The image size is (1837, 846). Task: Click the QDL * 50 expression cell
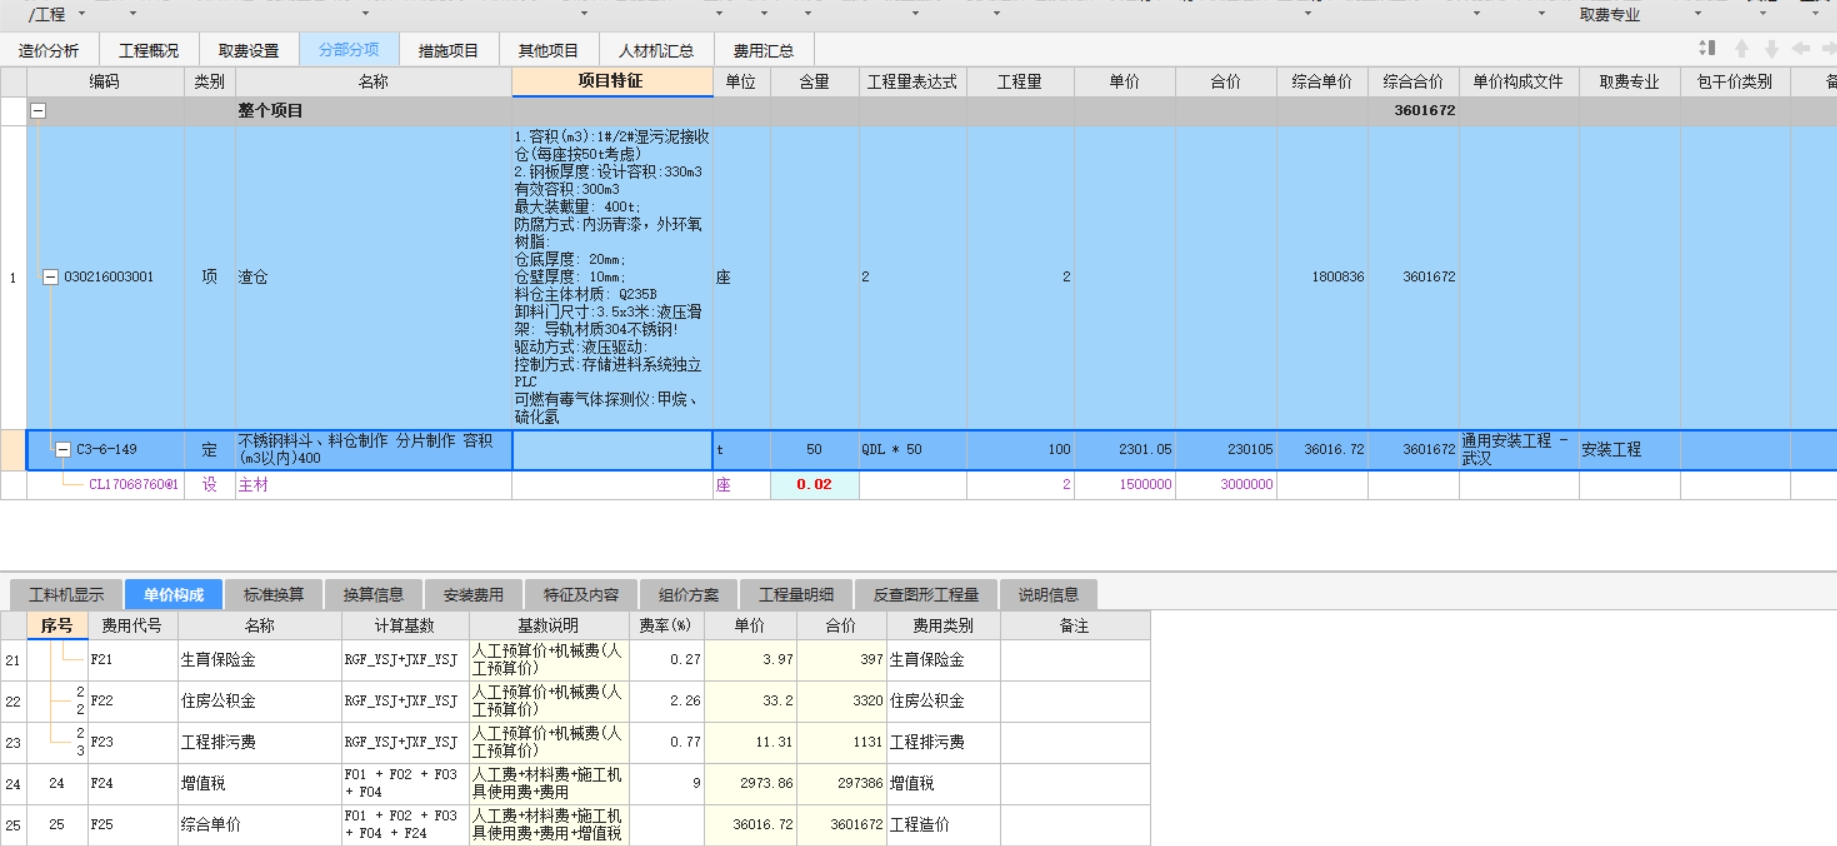(x=913, y=450)
